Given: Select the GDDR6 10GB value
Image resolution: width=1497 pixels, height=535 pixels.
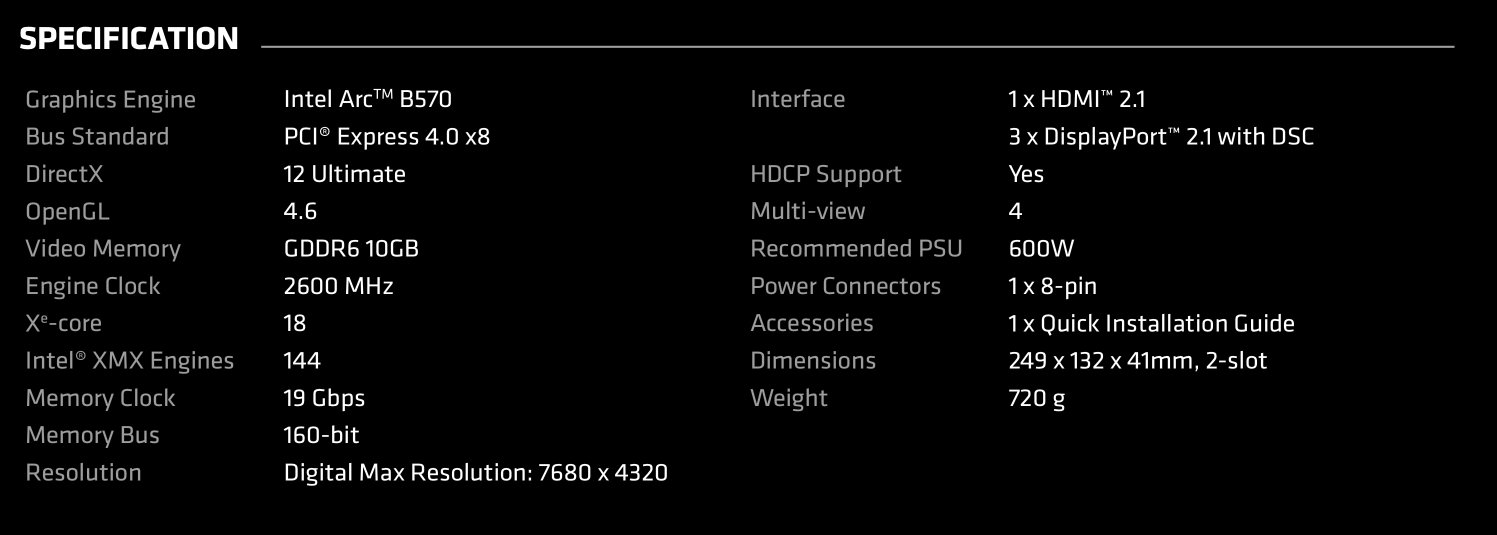Looking at the screenshot, I should click(351, 249).
